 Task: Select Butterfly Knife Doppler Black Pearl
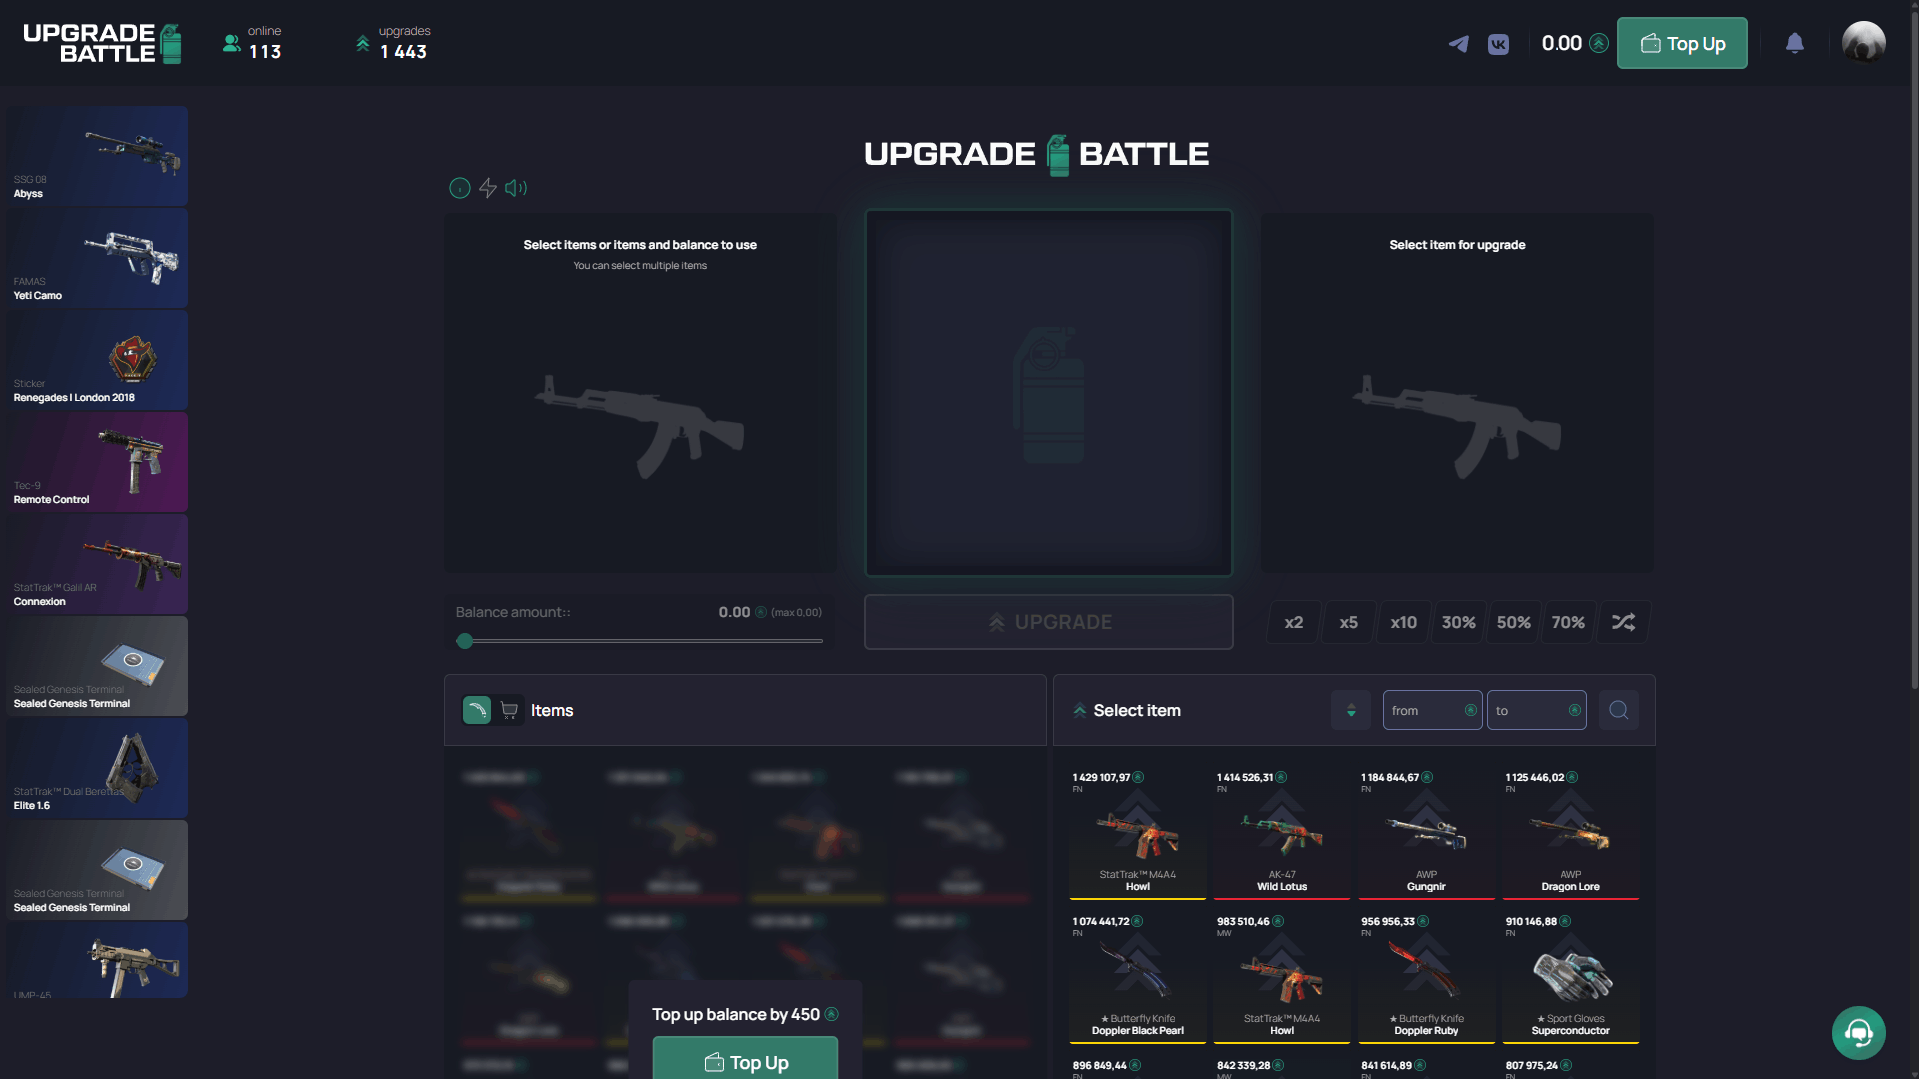(x=1138, y=978)
